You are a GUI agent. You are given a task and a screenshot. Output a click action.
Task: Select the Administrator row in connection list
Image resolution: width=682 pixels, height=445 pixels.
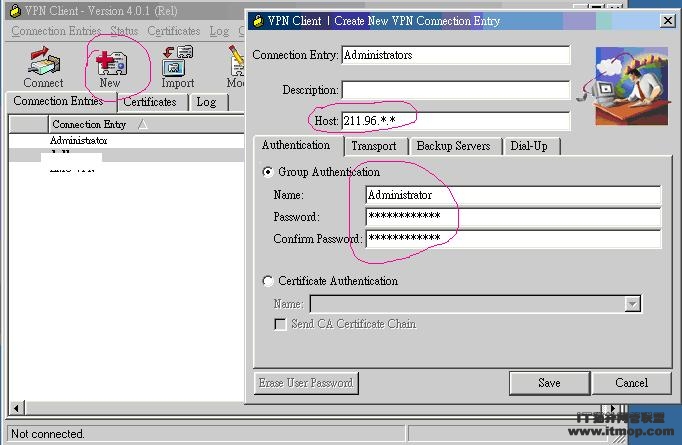tap(126, 141)
